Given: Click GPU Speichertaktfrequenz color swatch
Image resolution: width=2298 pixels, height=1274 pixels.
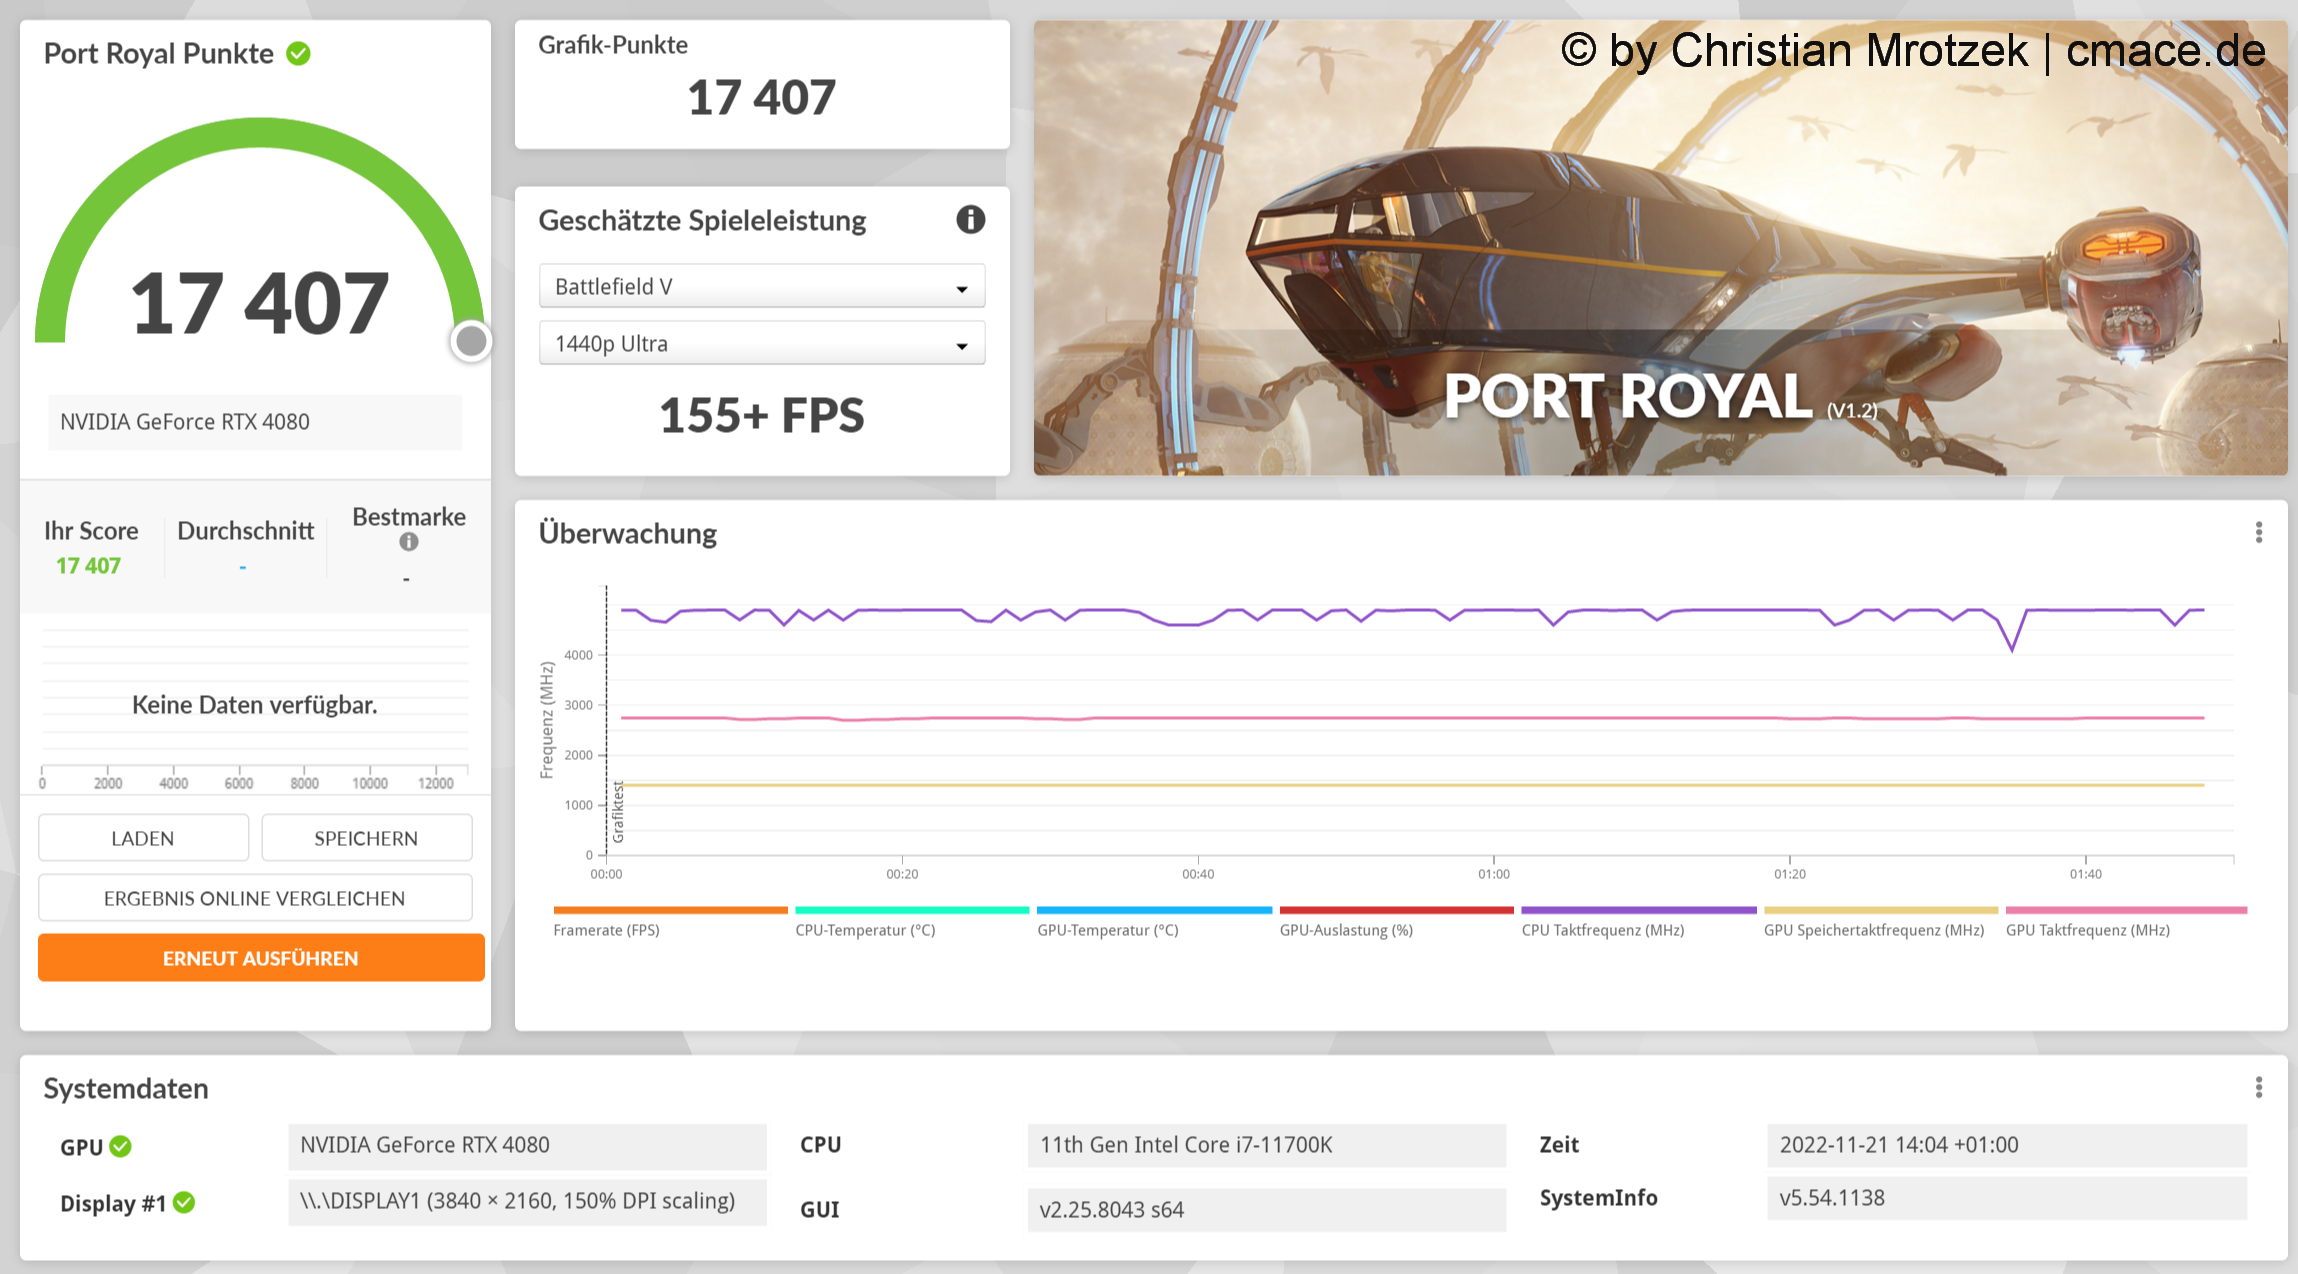Looking at the screenshot, I should (x=1880, y=910).
